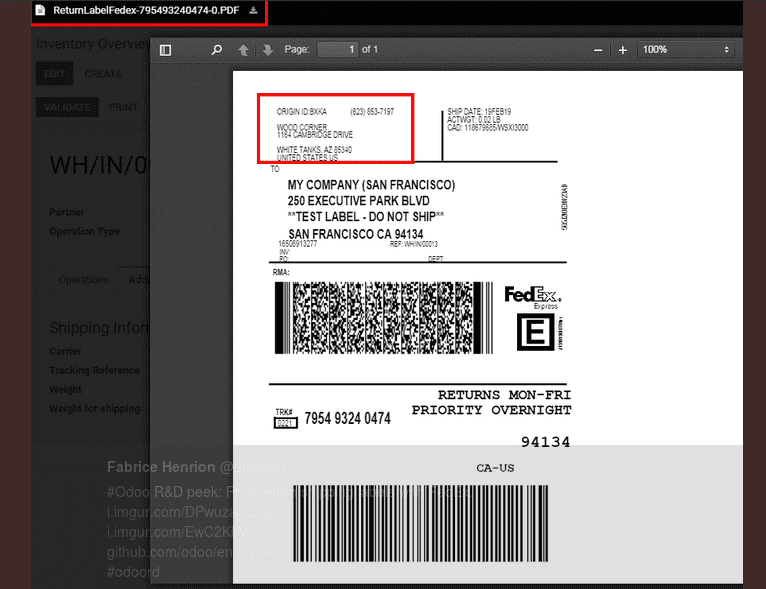Click the REF: WH/IN/00013 reference text
The width and height of the screenshot is (766, 589).
pyautogui.click(x=414, y=244)
